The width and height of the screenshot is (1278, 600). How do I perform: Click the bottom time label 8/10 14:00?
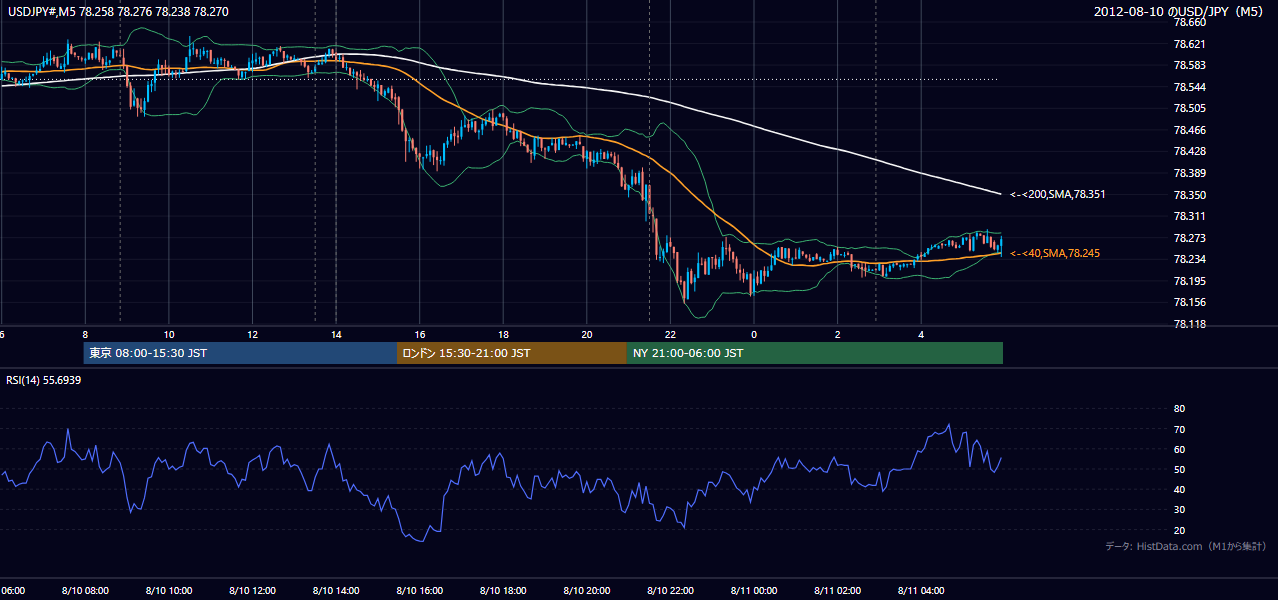point(336,590)
